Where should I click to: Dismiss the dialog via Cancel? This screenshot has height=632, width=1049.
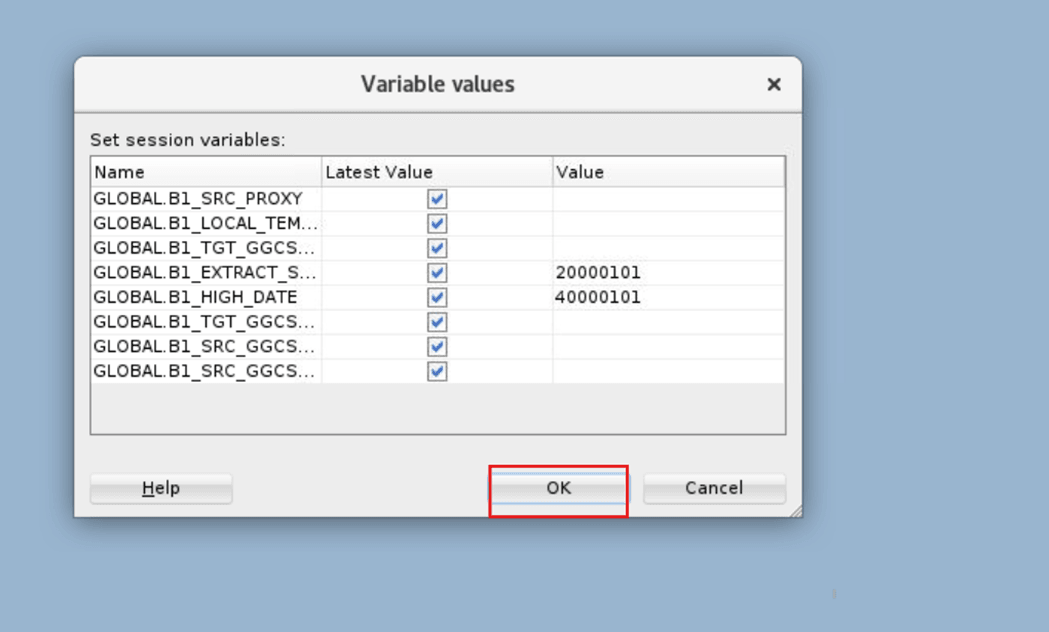[713, 488]
